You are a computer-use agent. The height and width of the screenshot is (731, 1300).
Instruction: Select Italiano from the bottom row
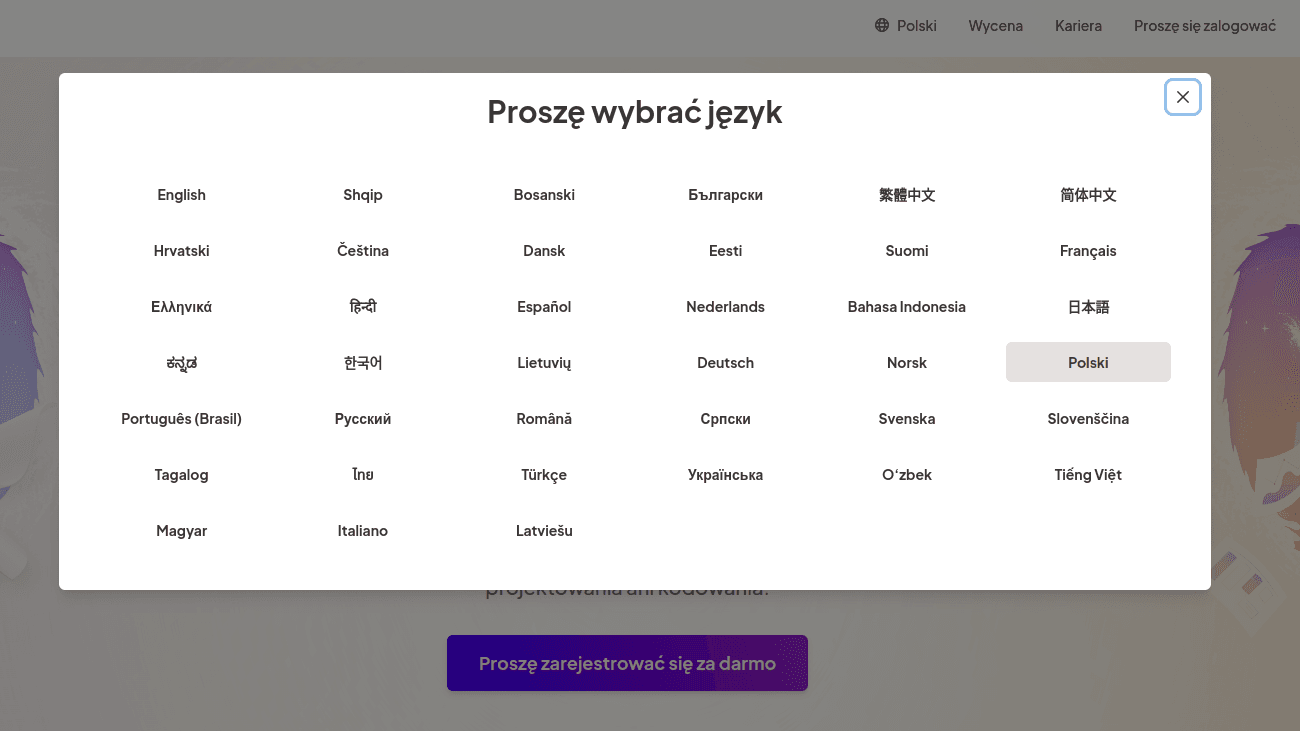point(362,530)
